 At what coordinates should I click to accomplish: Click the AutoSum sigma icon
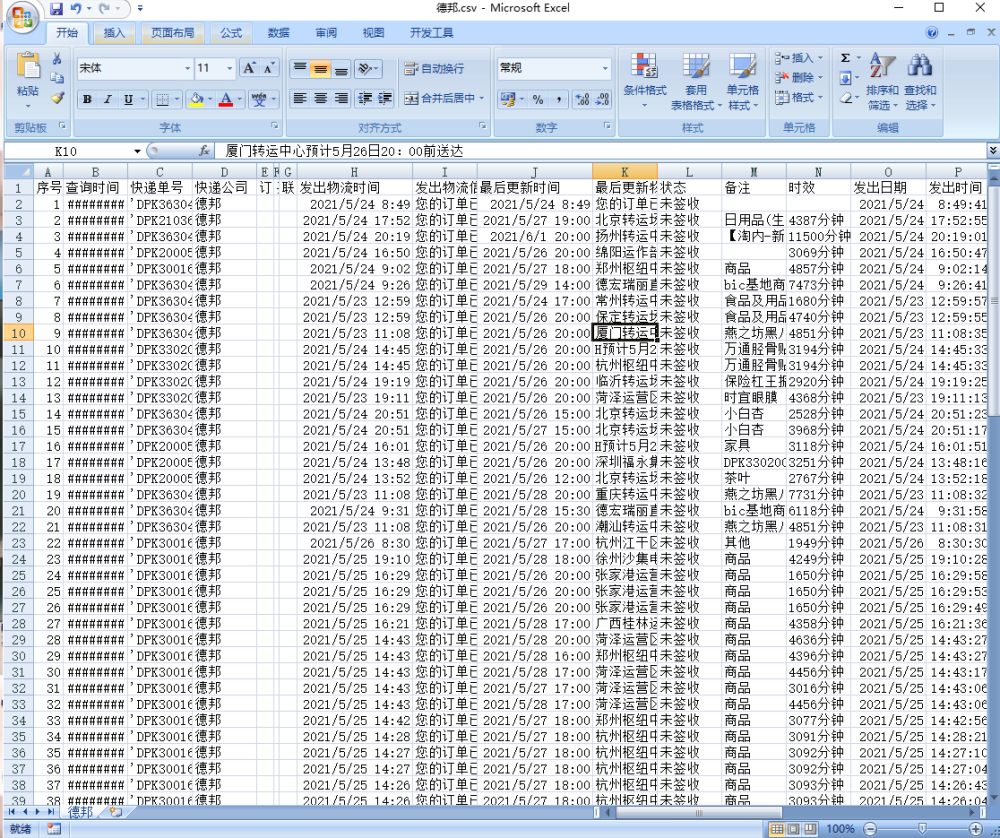(846, 58)
